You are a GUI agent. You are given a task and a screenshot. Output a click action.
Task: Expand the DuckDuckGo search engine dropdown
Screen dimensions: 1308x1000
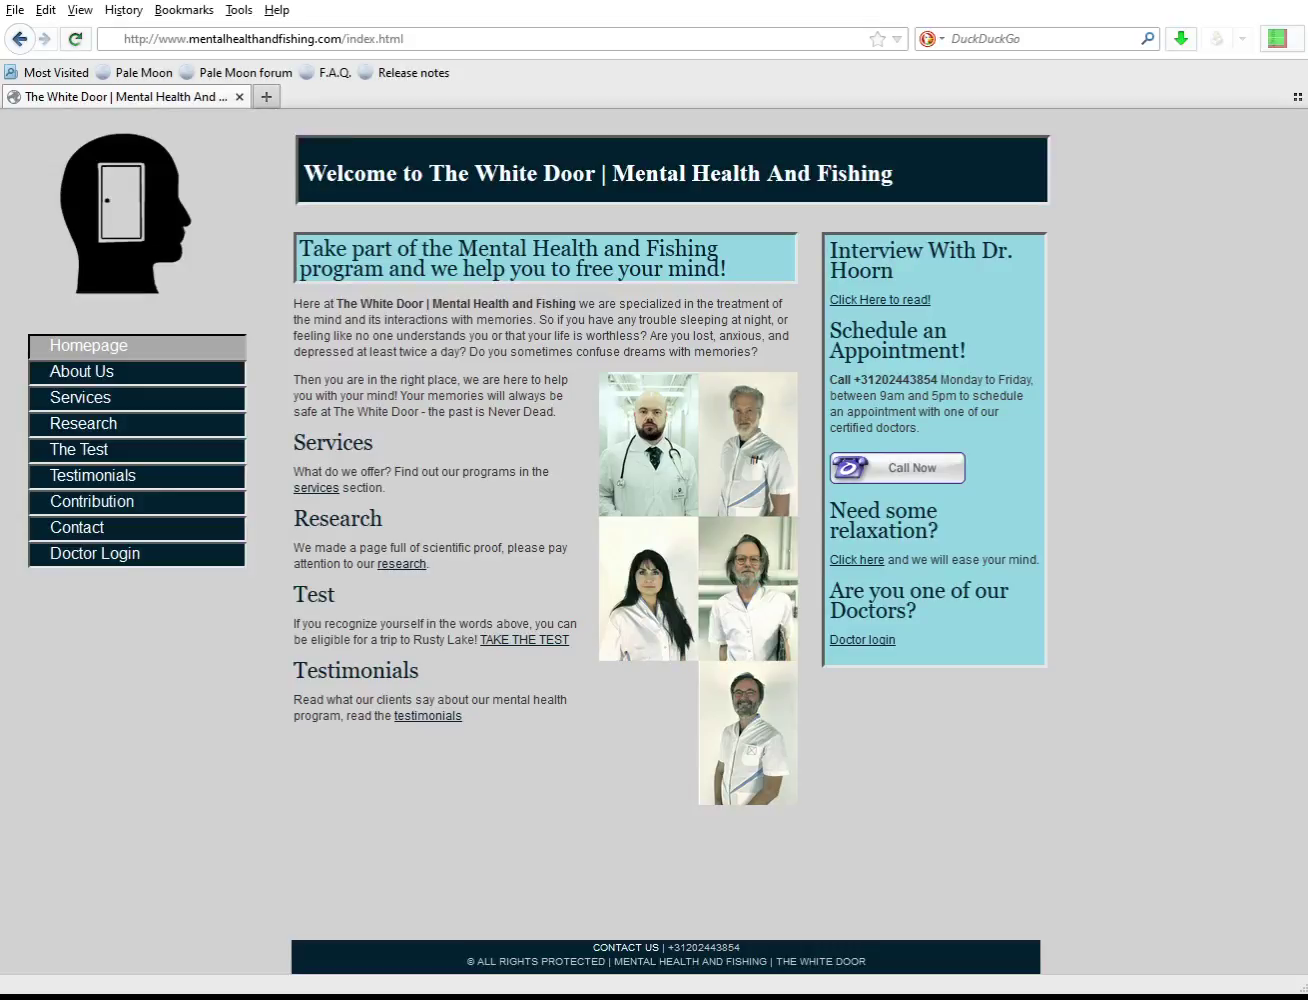pyautogui.click(x=931, y=39)
